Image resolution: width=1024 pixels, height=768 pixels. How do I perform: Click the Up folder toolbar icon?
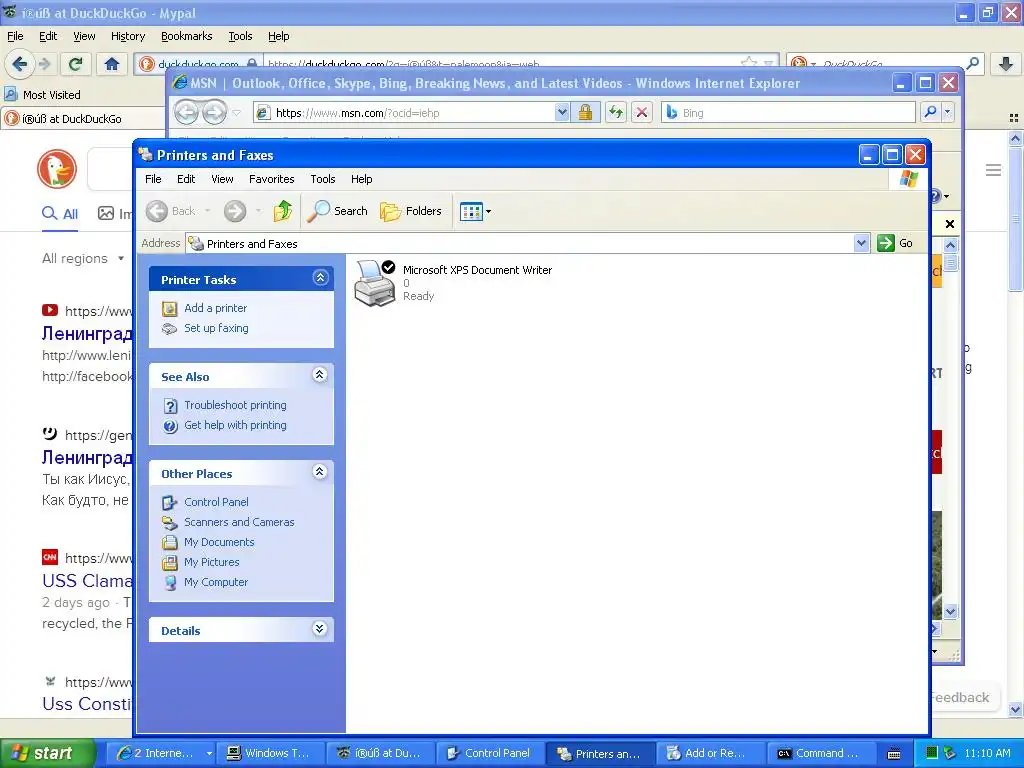tap(283, 211)
